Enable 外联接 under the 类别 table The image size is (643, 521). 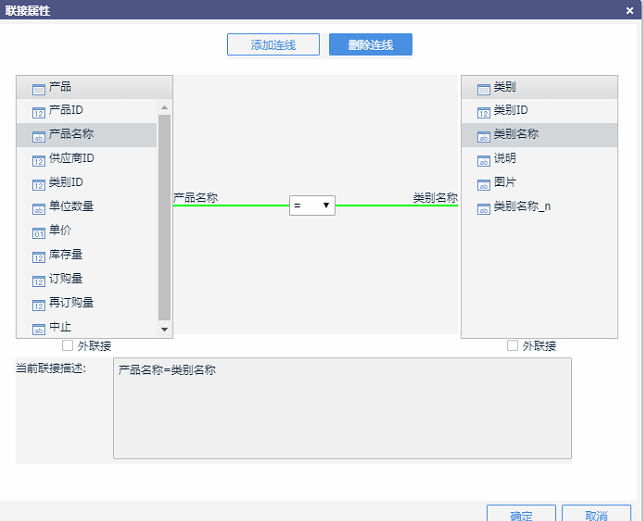point(512,345)
